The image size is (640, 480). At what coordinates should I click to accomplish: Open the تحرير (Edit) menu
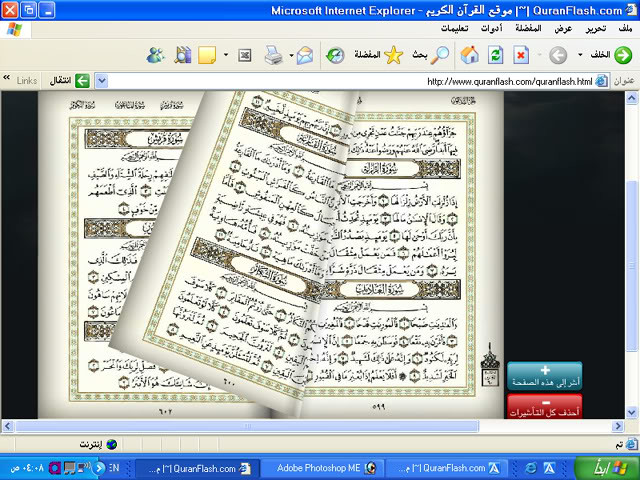point(596,29)
